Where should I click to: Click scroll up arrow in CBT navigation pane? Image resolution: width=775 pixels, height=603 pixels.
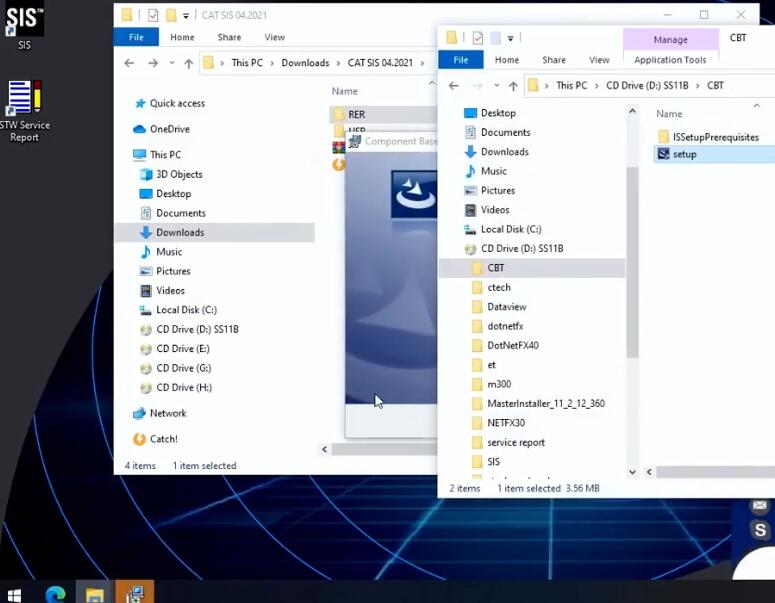[x=632, y=112]
